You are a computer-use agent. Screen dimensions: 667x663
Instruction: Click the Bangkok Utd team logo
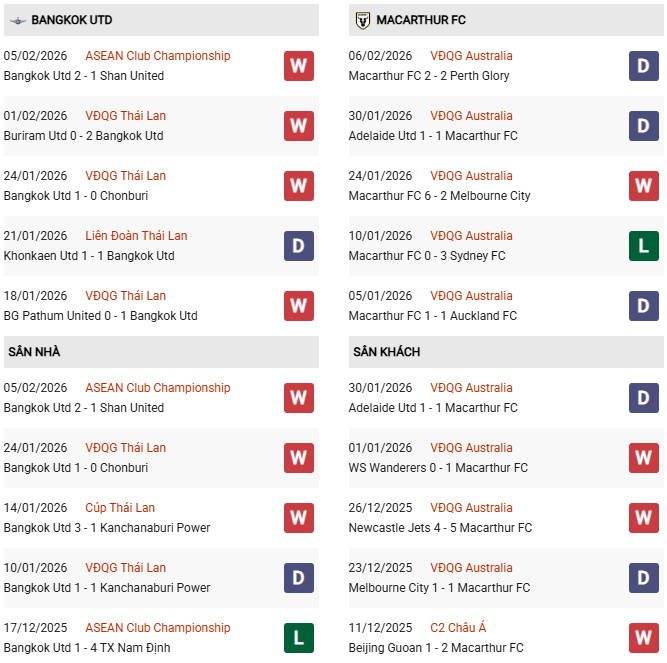[x=17, y=20]
